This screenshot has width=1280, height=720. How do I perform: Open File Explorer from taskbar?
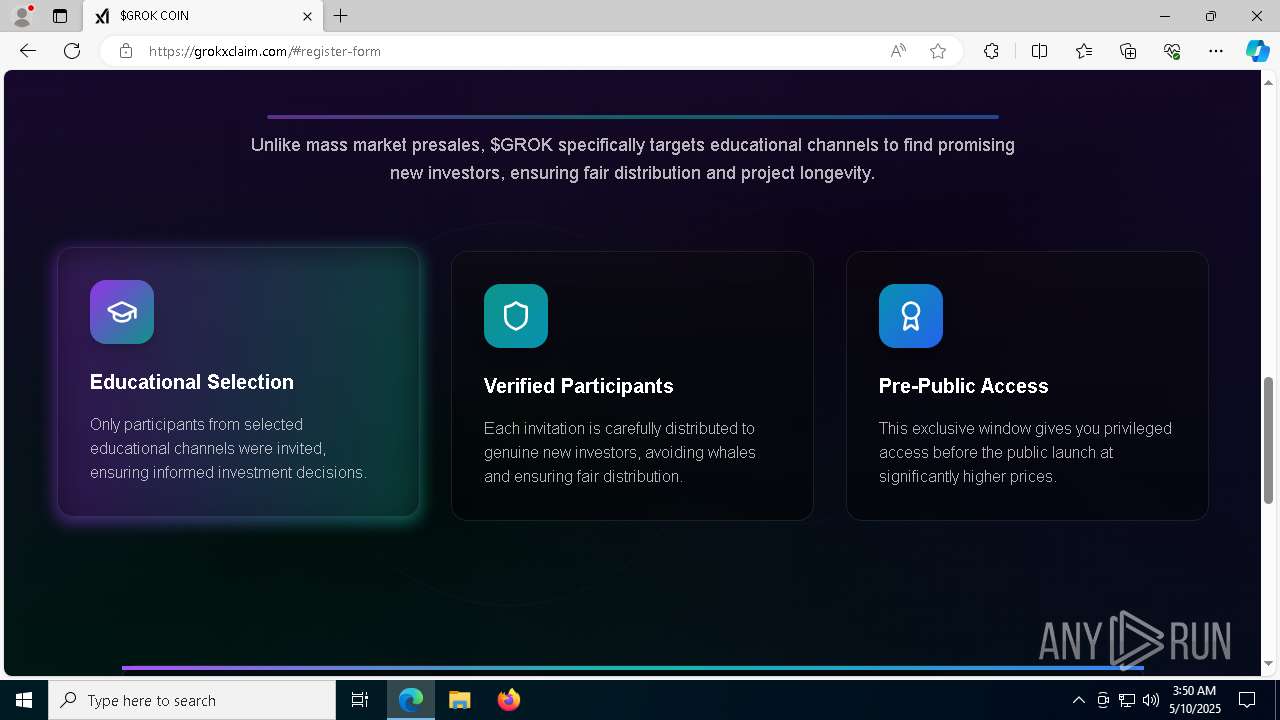coord(459,700)
